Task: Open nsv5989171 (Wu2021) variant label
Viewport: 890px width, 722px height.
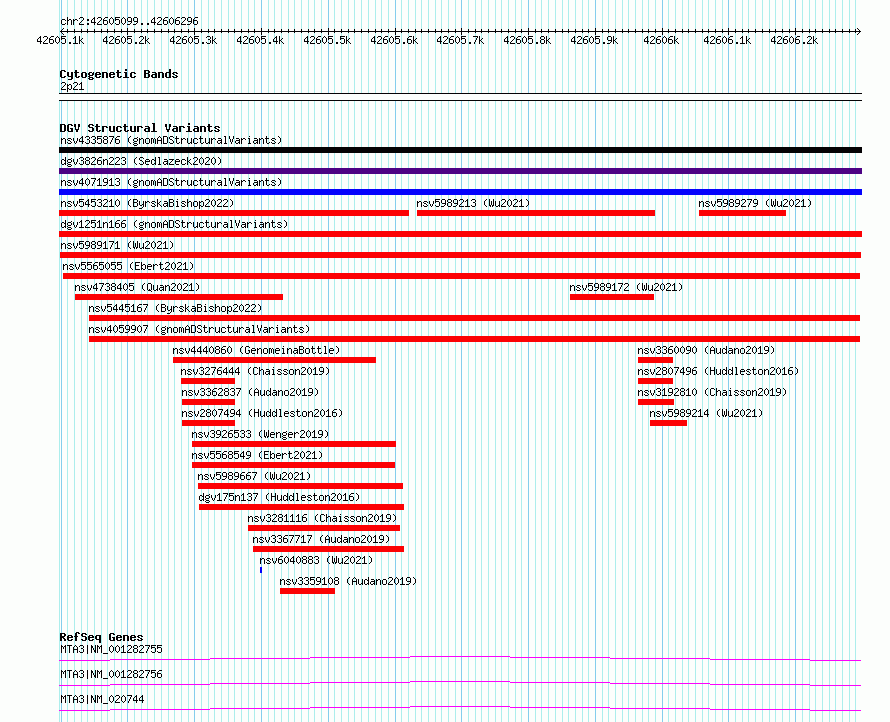Action: coord(117,245)
